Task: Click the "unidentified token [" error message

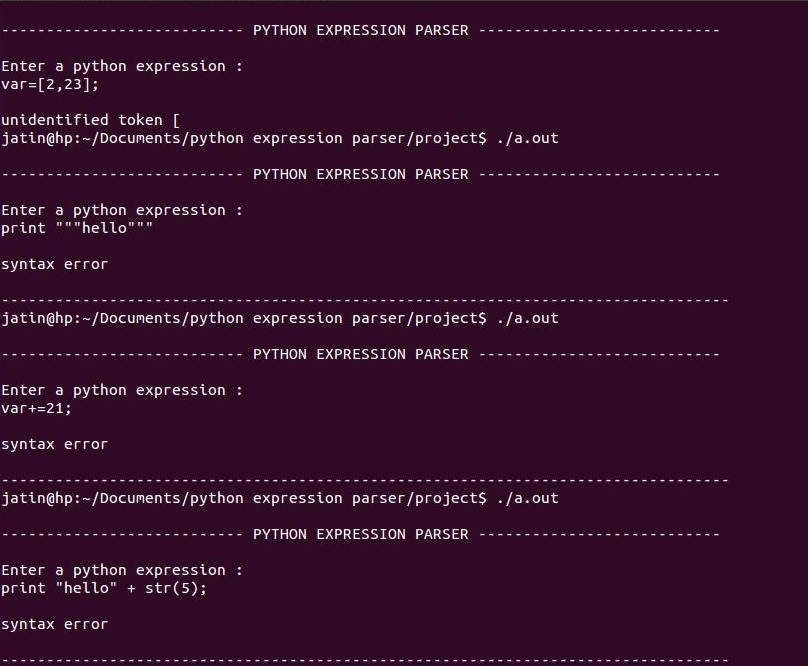Action: click(x=90, y=120)
